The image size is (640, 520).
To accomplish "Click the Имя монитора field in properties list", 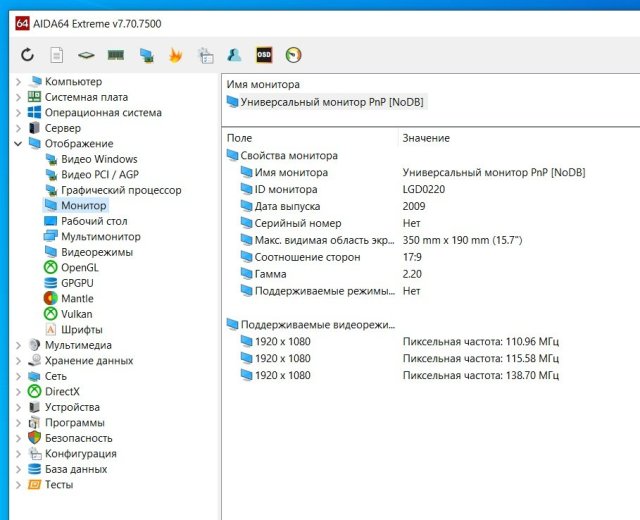I will coord(291,172).
